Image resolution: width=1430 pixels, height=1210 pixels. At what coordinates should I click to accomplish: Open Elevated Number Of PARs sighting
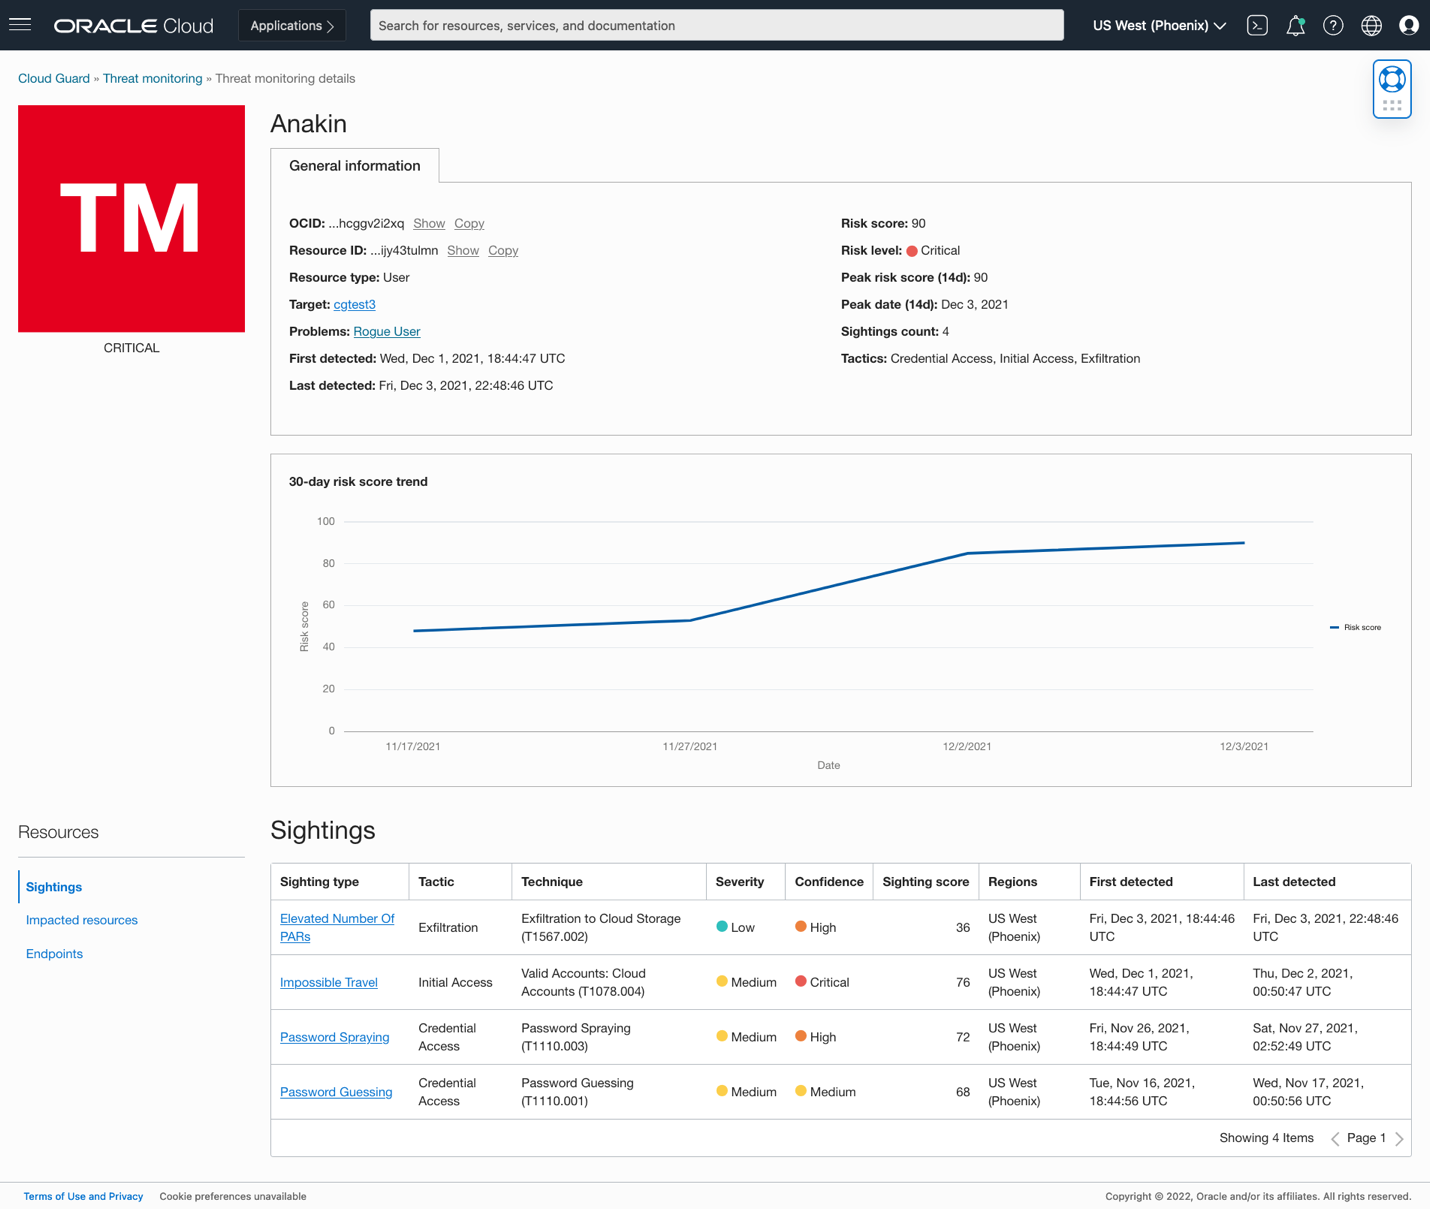pyautogui.click(x=337, y=928)
